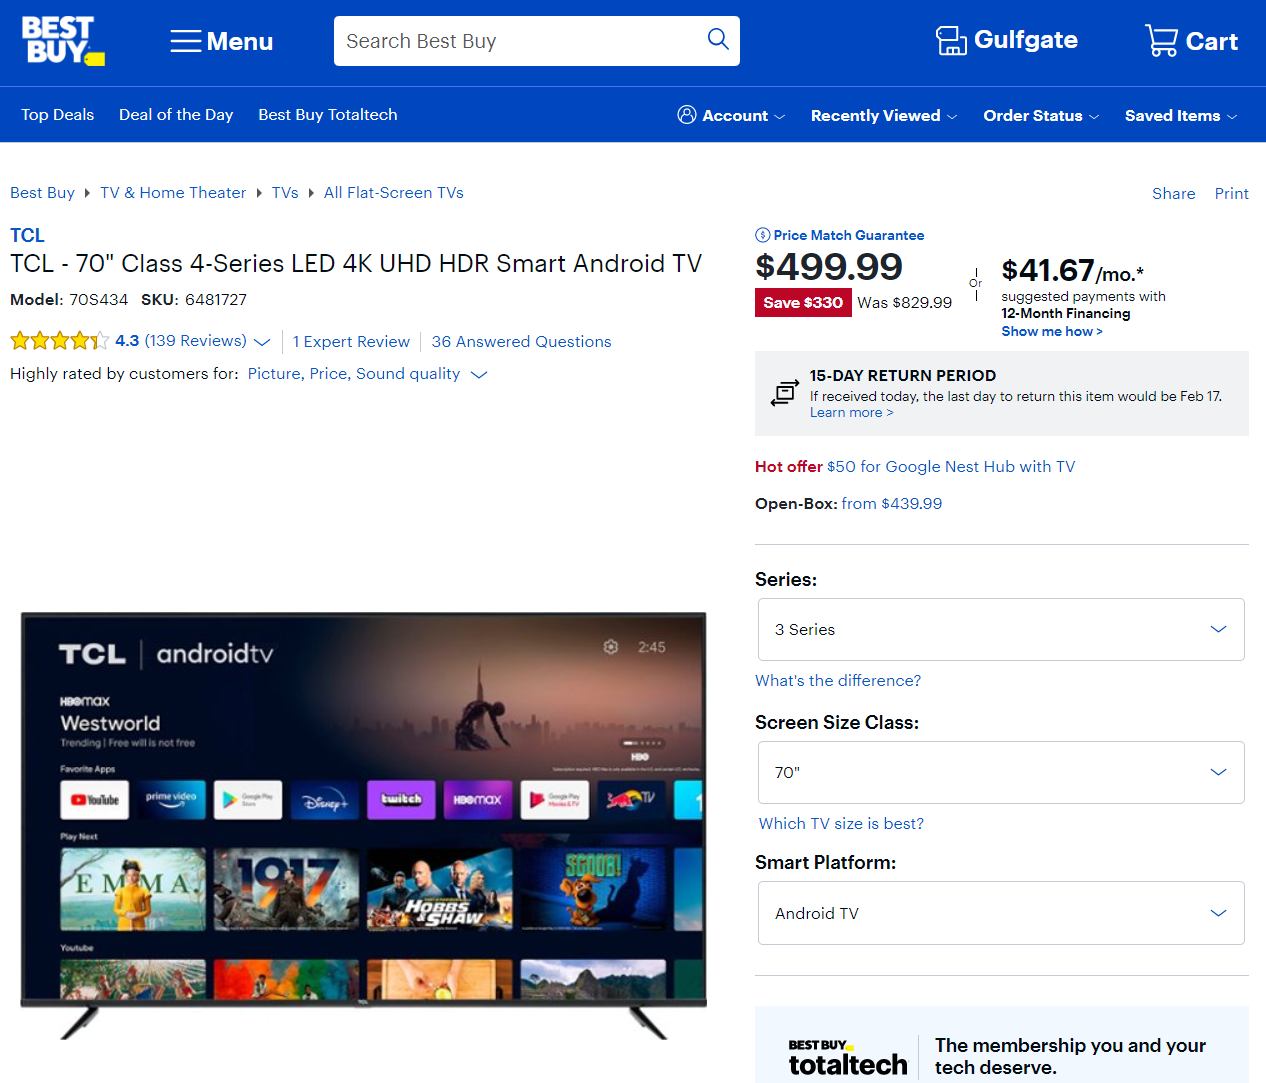Screen dimensions: 1266x1083
Task: Click the Model 70S434 text
Action: [x=69, y=300]
